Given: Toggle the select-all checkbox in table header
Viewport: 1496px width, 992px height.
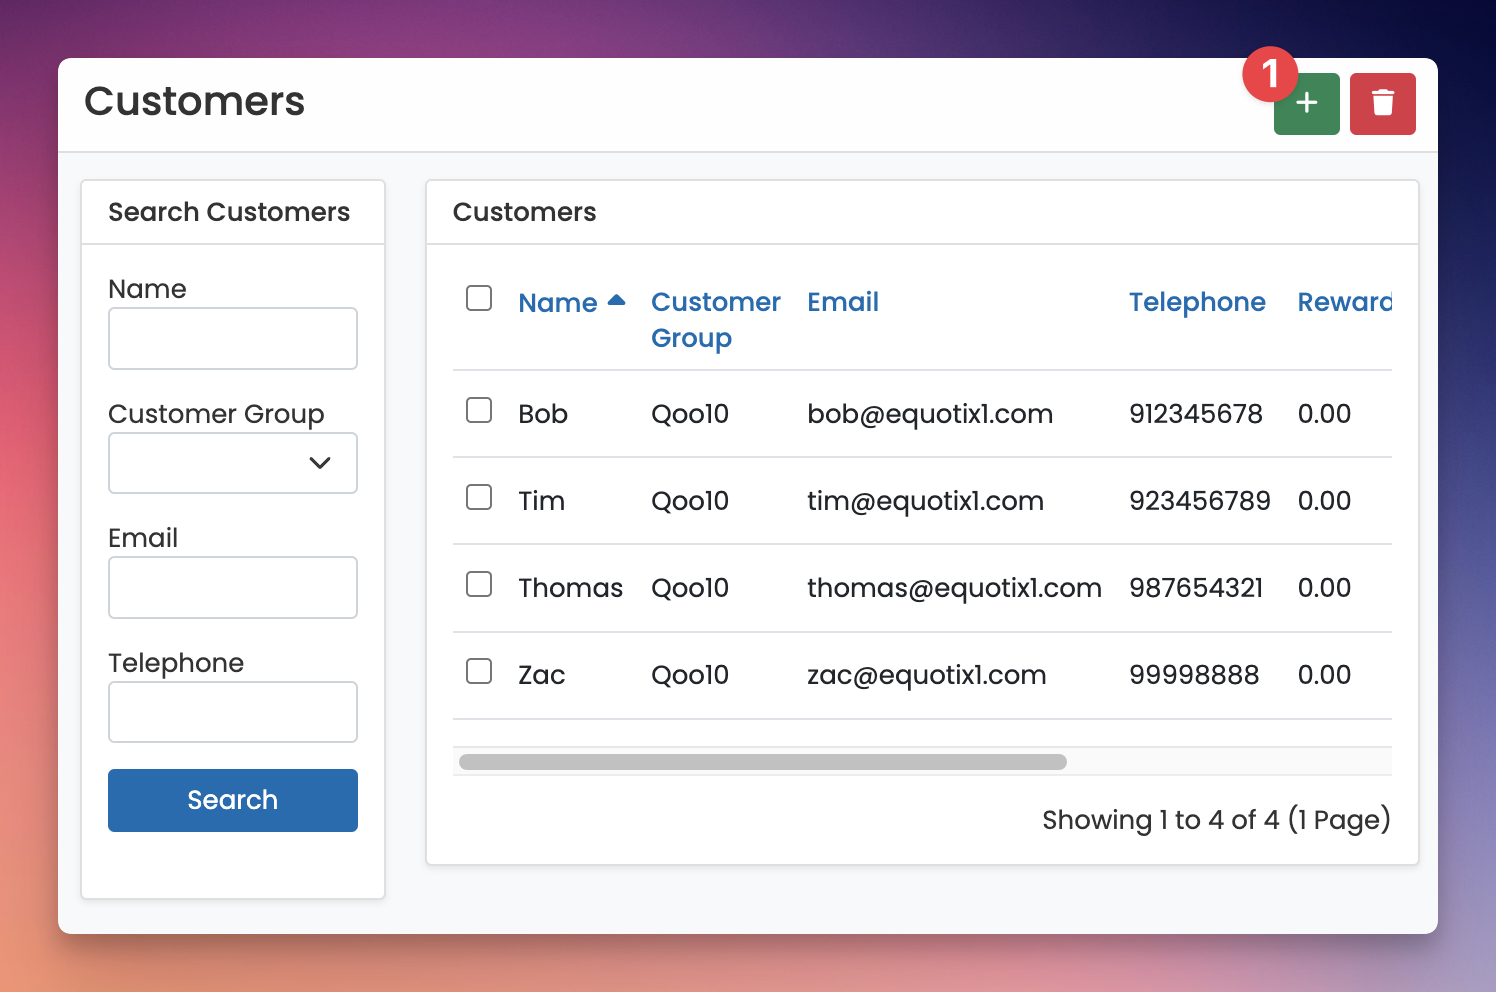Looking at the screenshot, I should (x=479, y=298).
